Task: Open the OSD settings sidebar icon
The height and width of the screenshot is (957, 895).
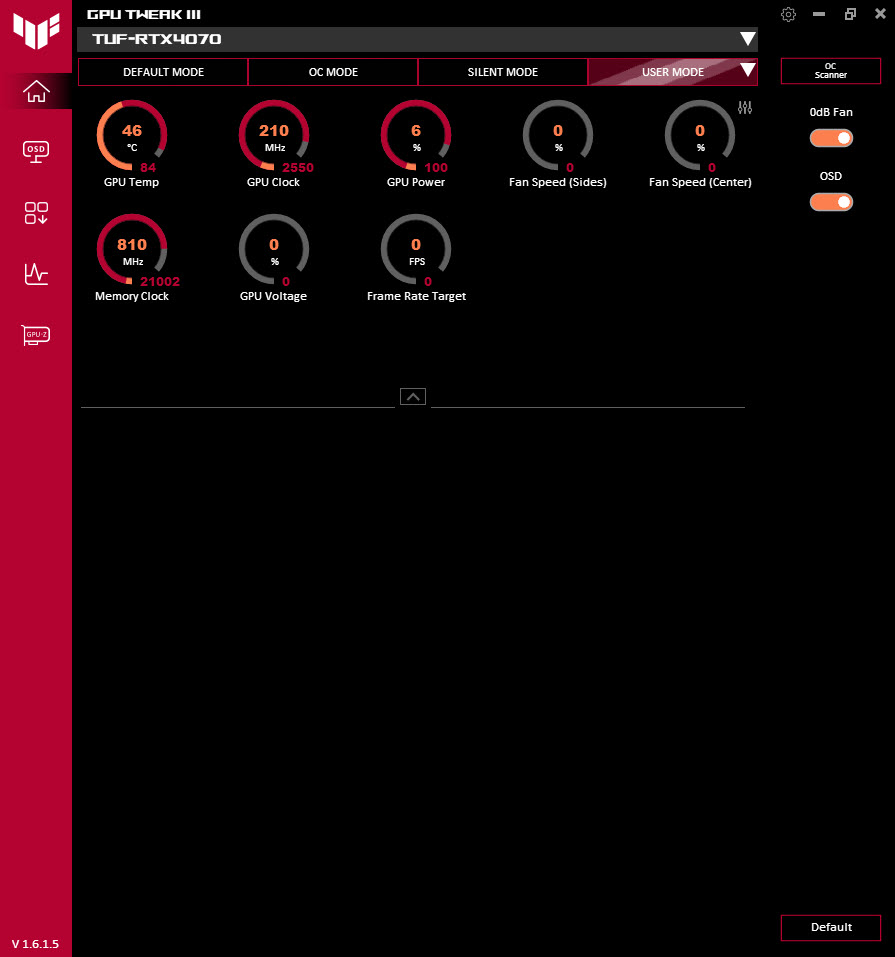Action: click(x=36, y=152)
